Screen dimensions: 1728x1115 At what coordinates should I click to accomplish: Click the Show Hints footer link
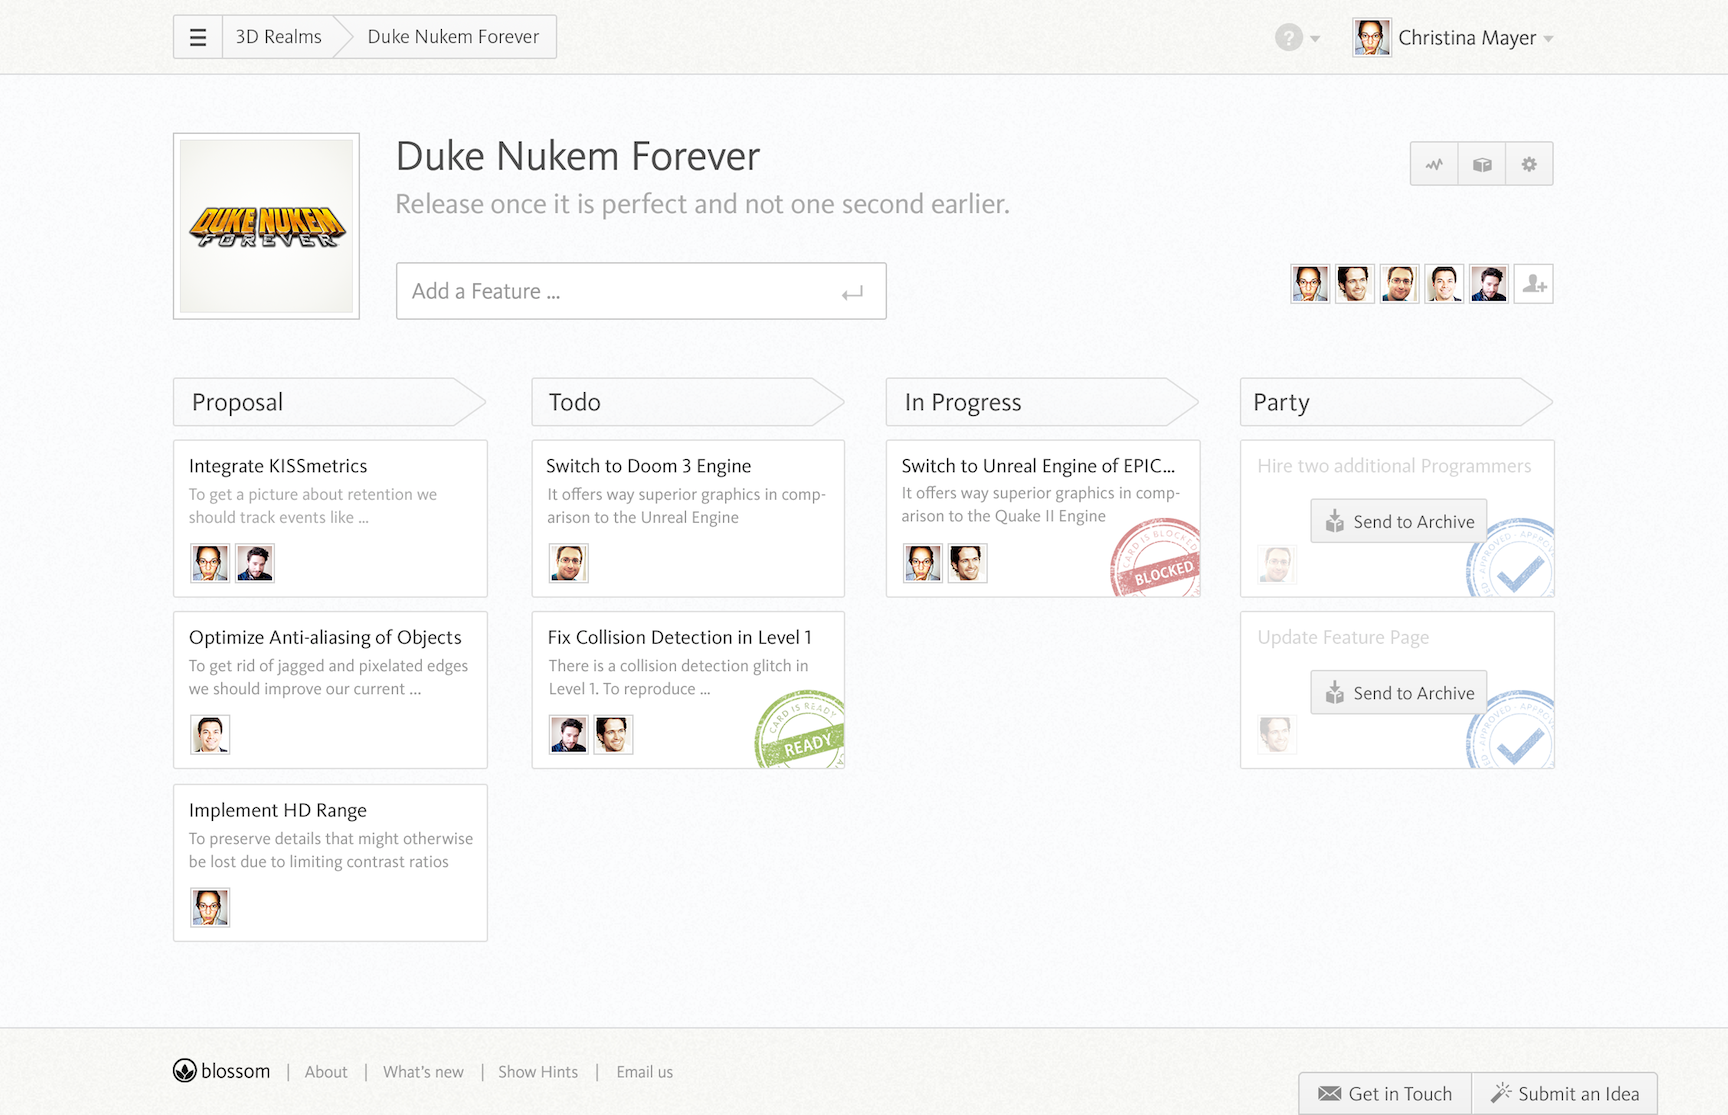[538, 1072]
